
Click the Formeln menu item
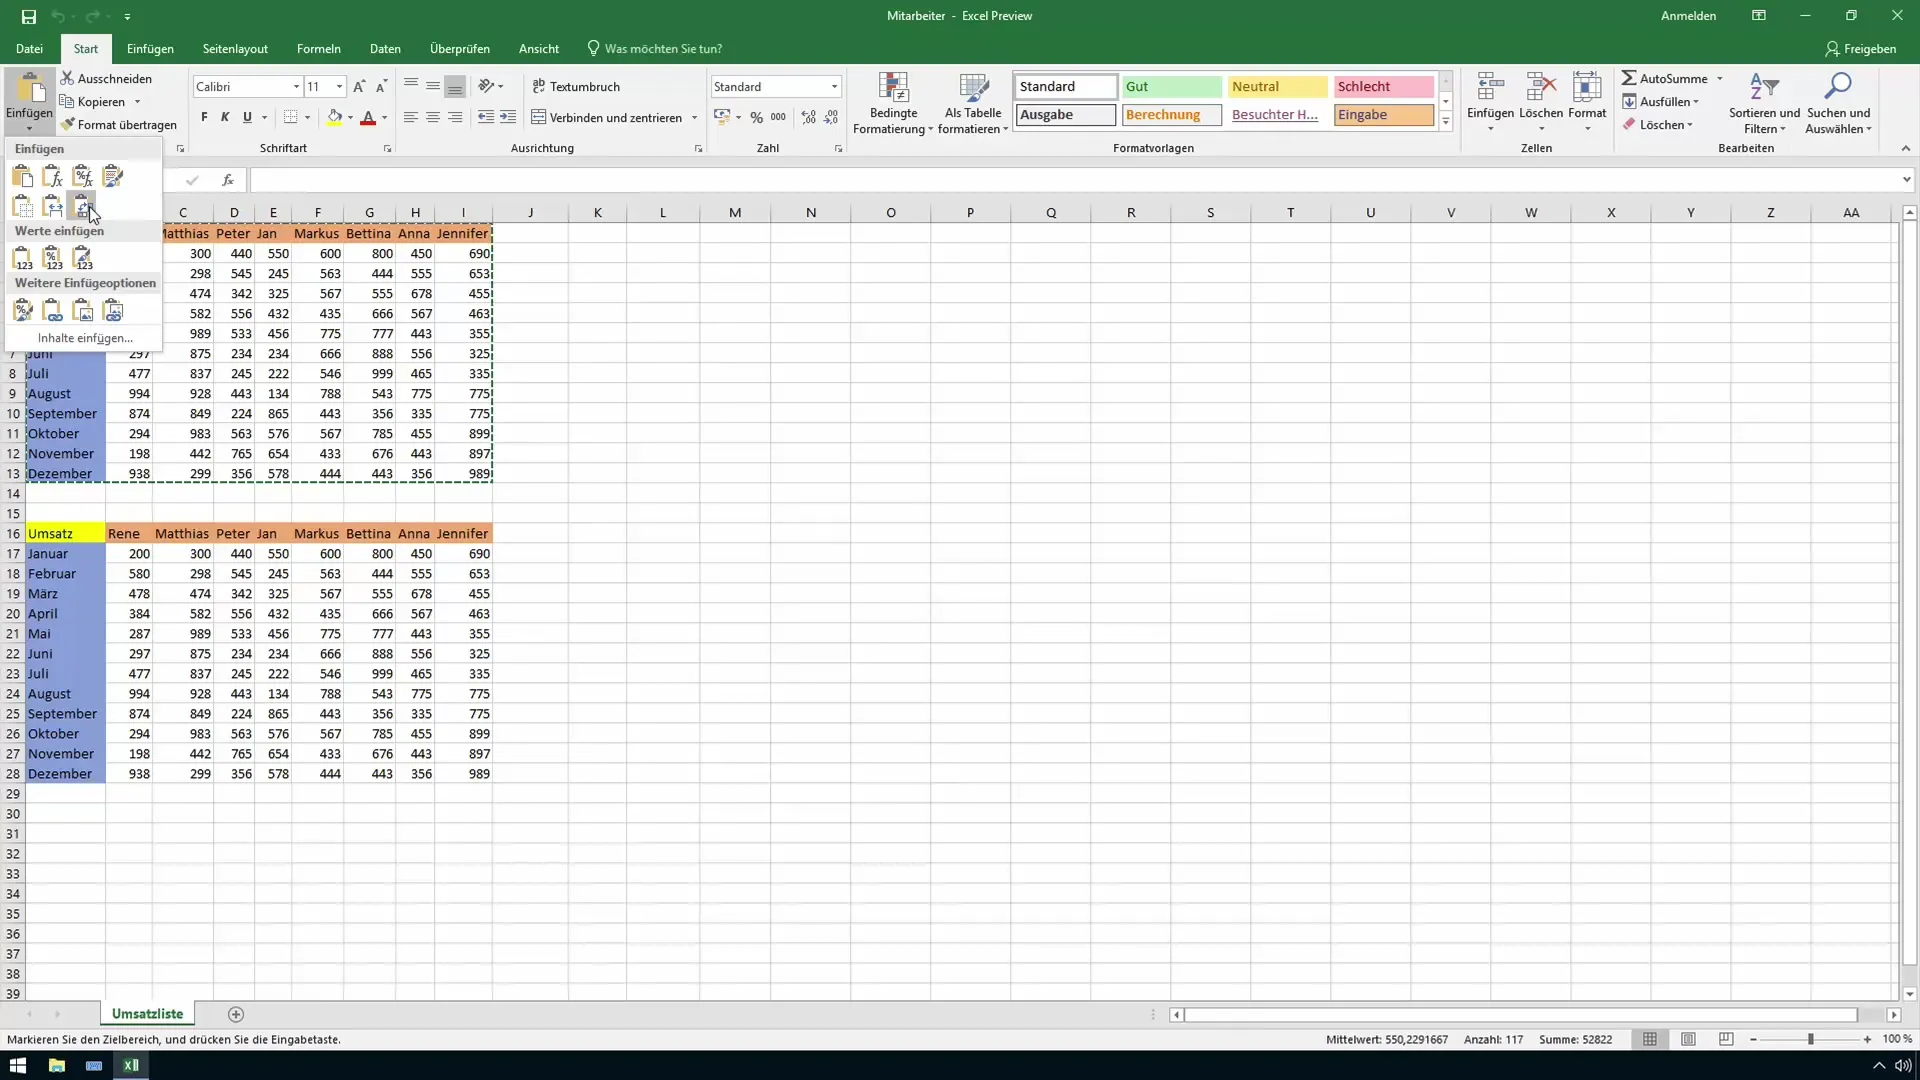(319, 49)
